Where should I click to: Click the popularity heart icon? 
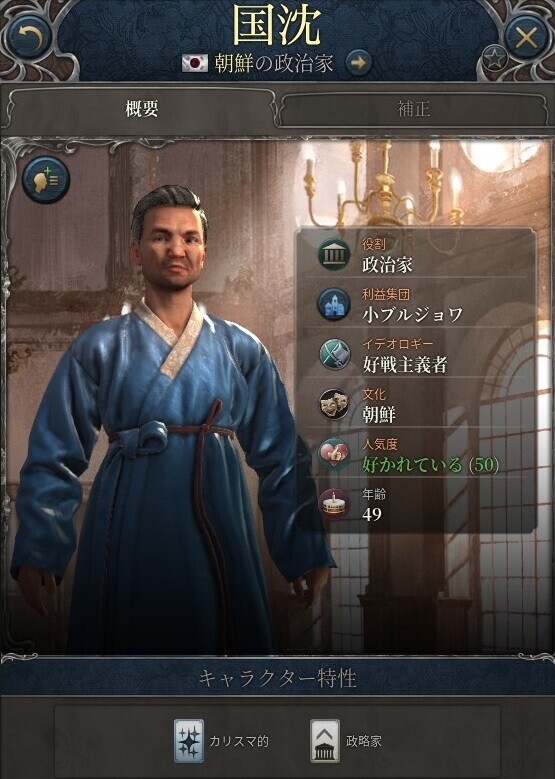pos(334,454)
